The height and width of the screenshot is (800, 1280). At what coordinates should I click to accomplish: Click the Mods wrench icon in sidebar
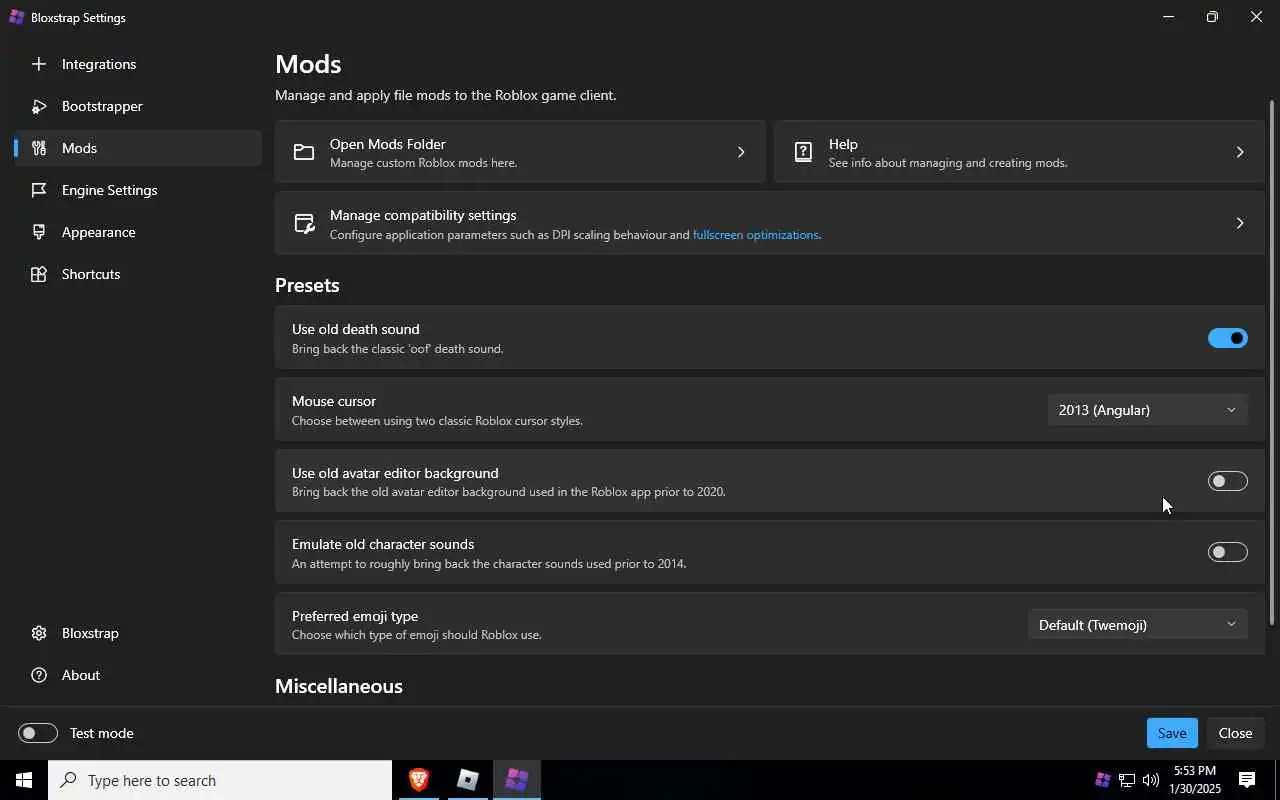(x=39, y=148)
